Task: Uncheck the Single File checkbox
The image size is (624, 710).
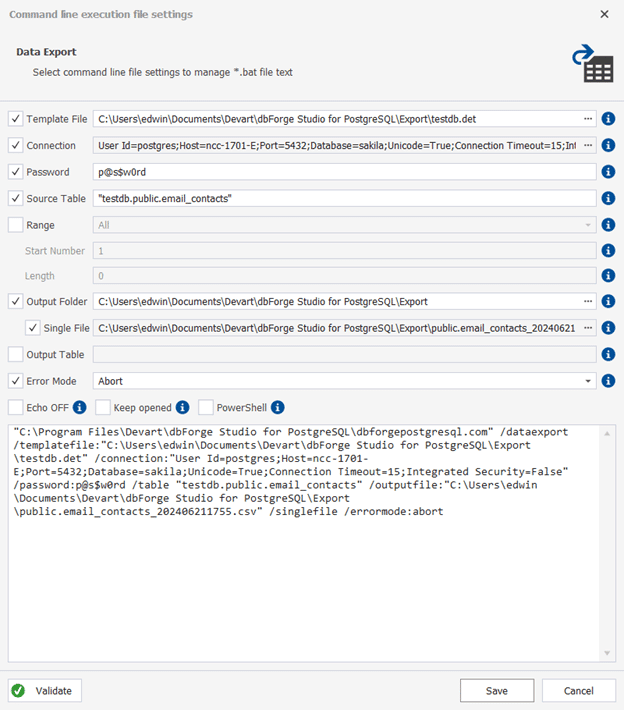Action: pyautogui.click(x=34, y=328)
